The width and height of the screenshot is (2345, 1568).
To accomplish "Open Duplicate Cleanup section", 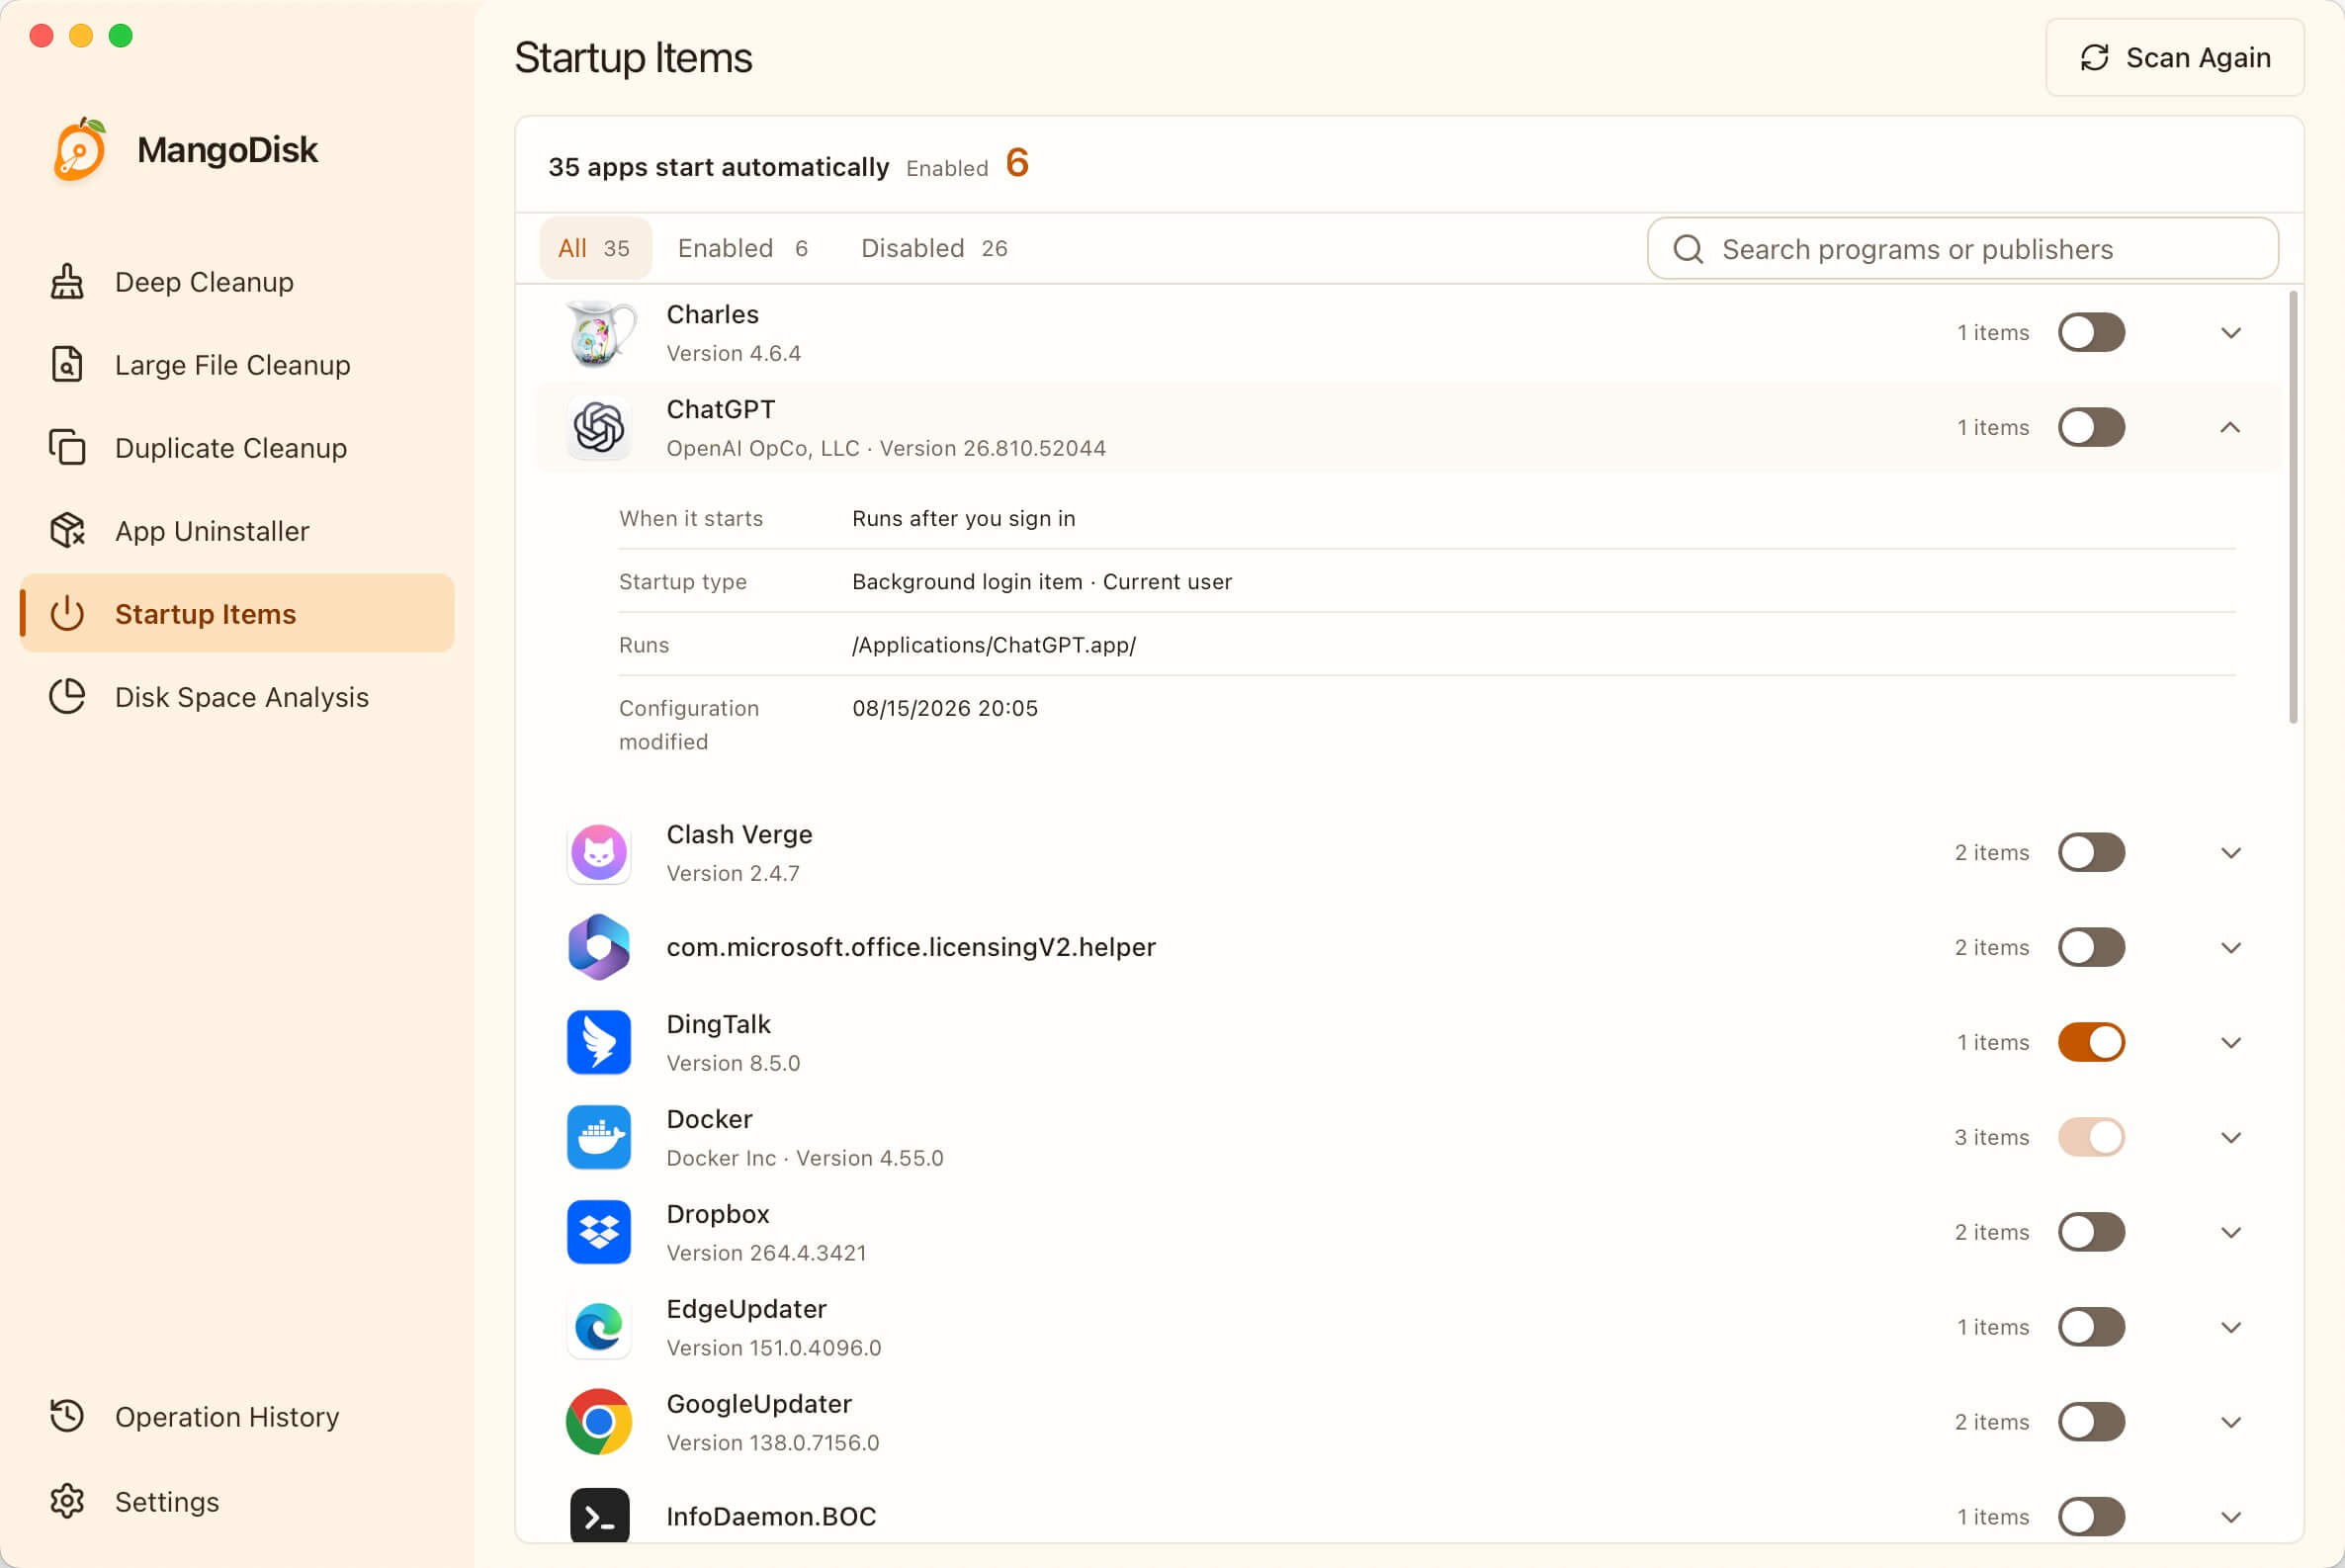I will click(x=237, y=448).
